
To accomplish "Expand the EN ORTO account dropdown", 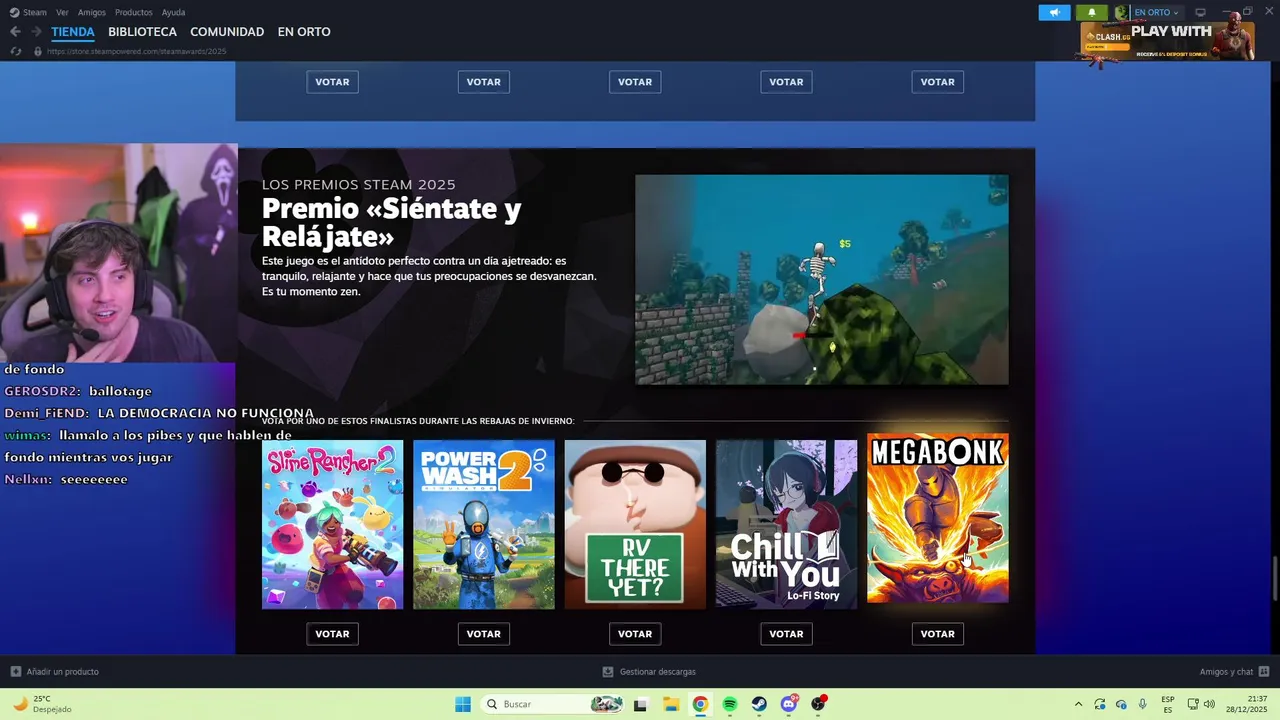I will 1155,12.
